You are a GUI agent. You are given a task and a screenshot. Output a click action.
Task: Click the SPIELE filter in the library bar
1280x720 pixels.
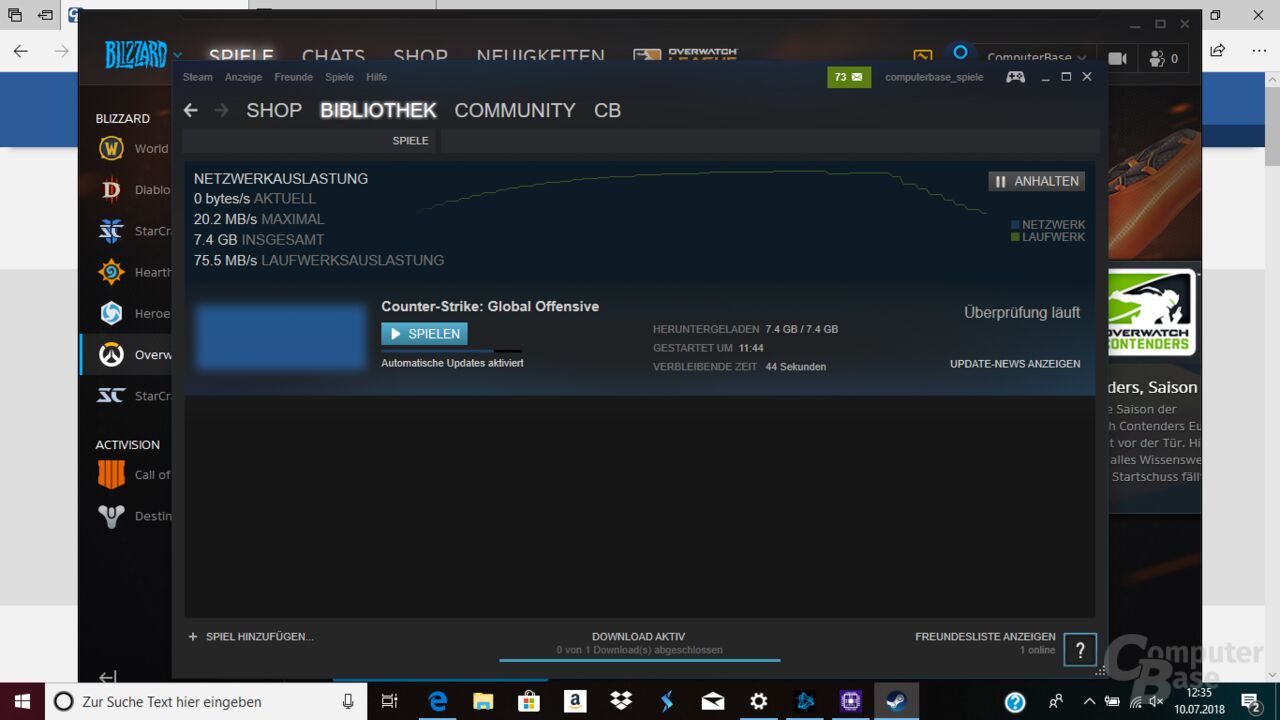click(410, 141)
